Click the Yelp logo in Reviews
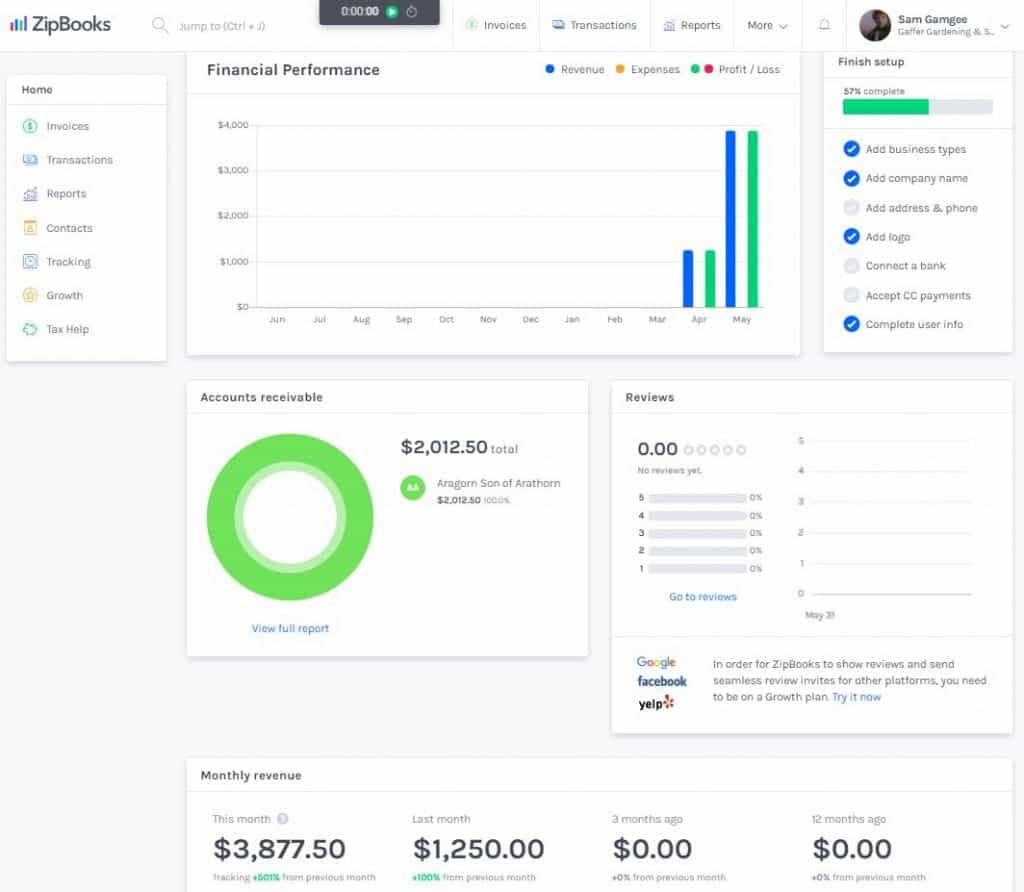The image size is (1024, 892). click(x=656, y=703)
